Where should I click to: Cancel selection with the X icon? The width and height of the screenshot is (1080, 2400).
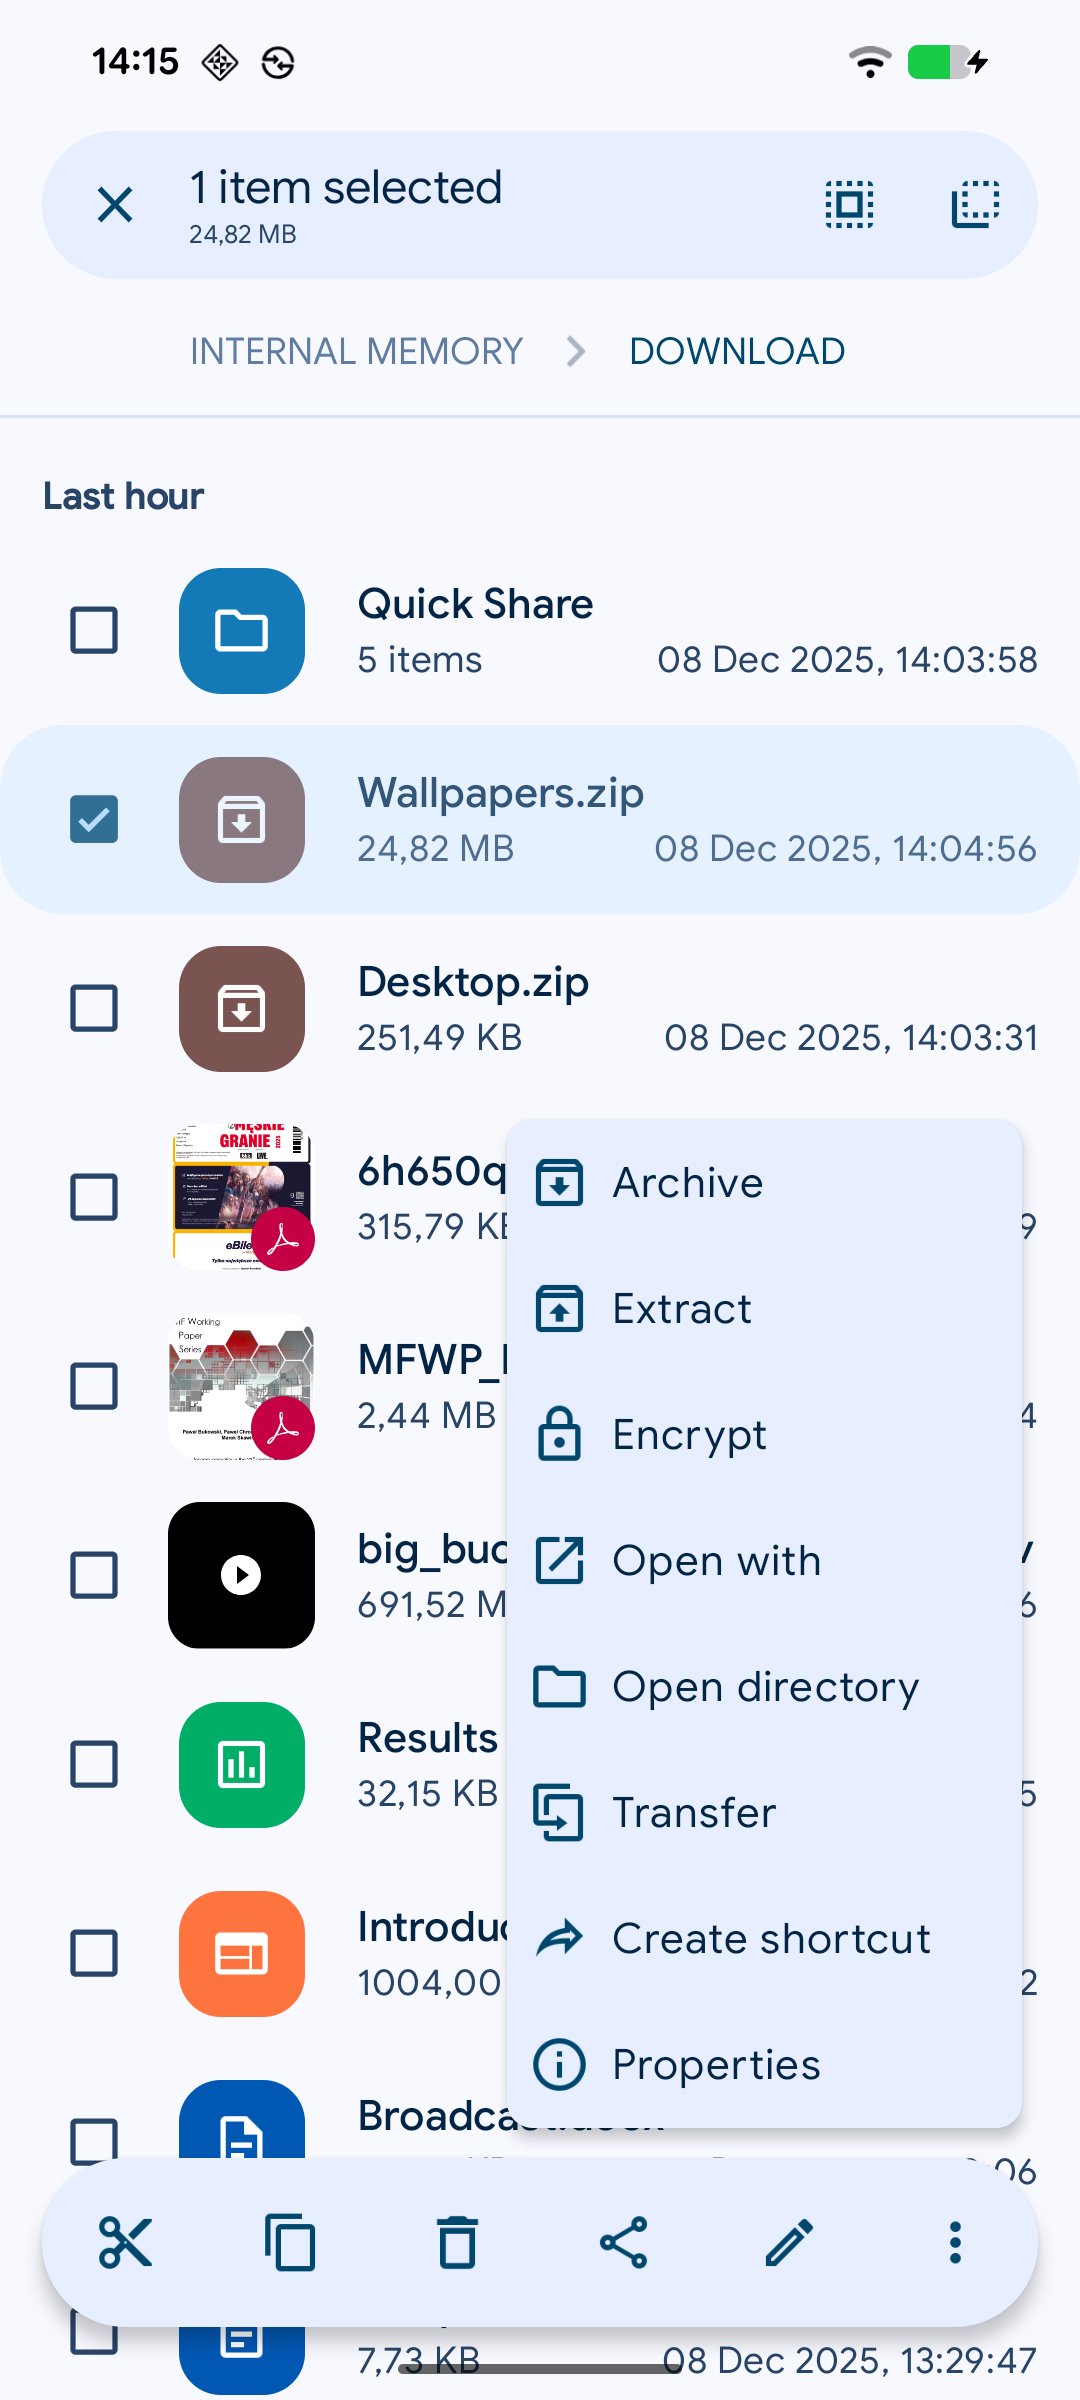[x=115, y=205]
